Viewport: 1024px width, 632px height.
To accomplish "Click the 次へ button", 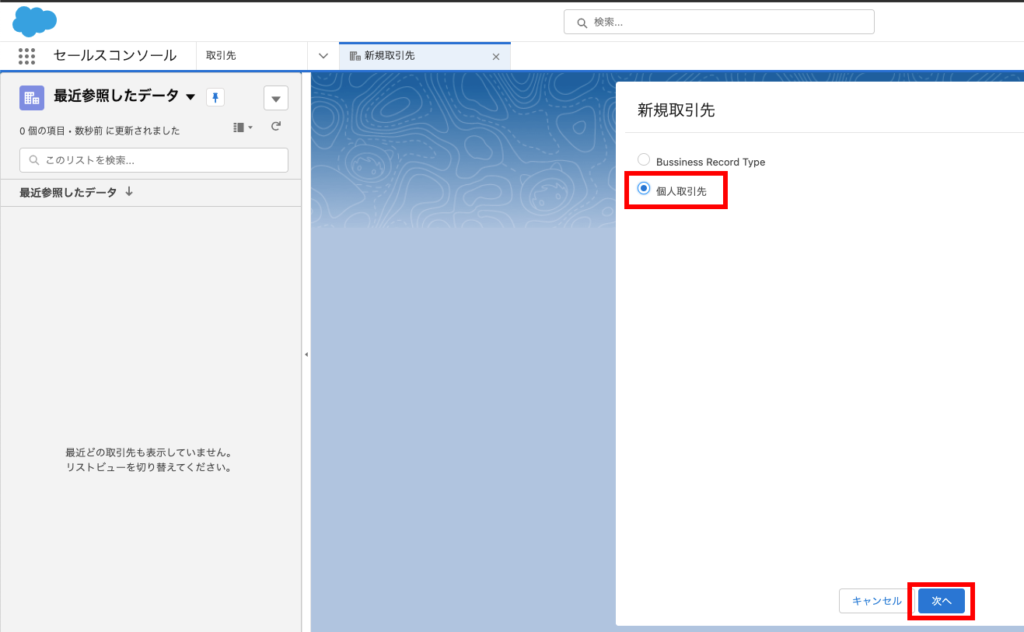I will tap(941, 601).
